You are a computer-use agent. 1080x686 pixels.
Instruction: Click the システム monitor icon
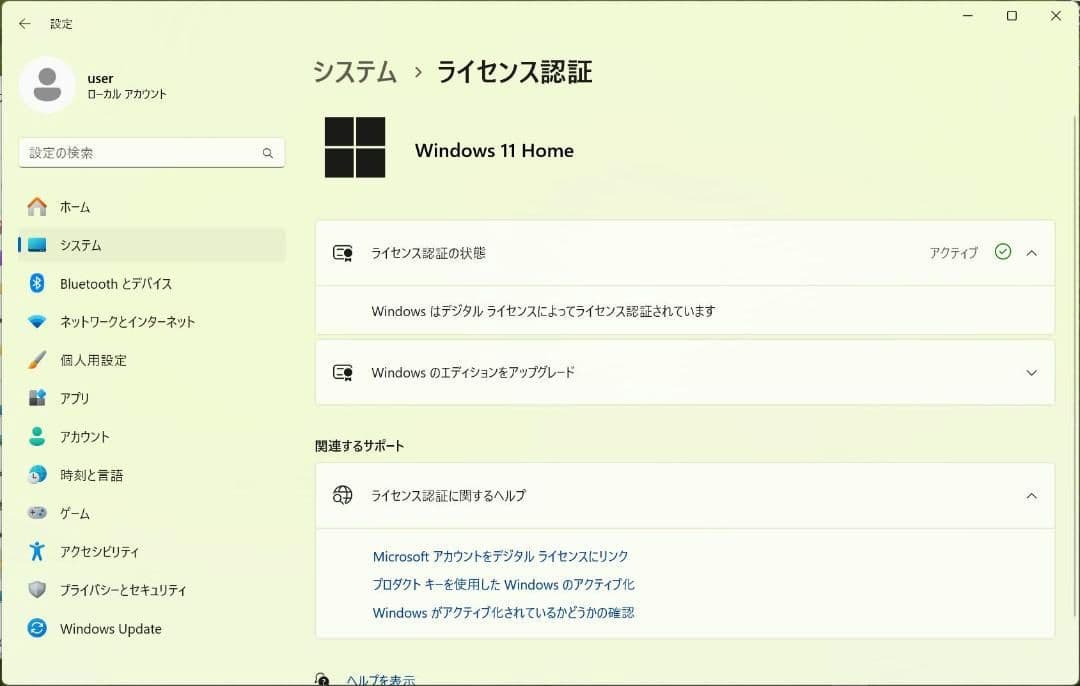point(37,245)
